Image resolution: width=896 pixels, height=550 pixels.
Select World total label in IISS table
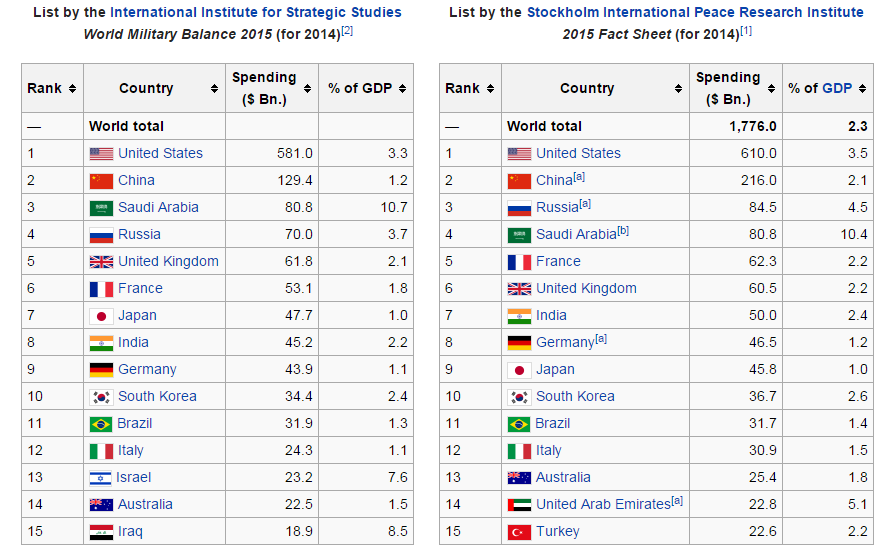click(126, 126)
